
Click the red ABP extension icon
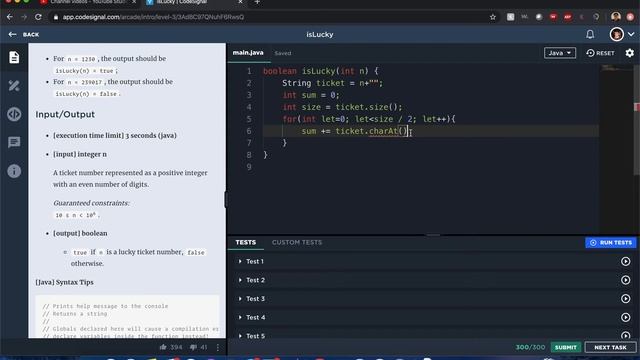(x=567, y=17)
